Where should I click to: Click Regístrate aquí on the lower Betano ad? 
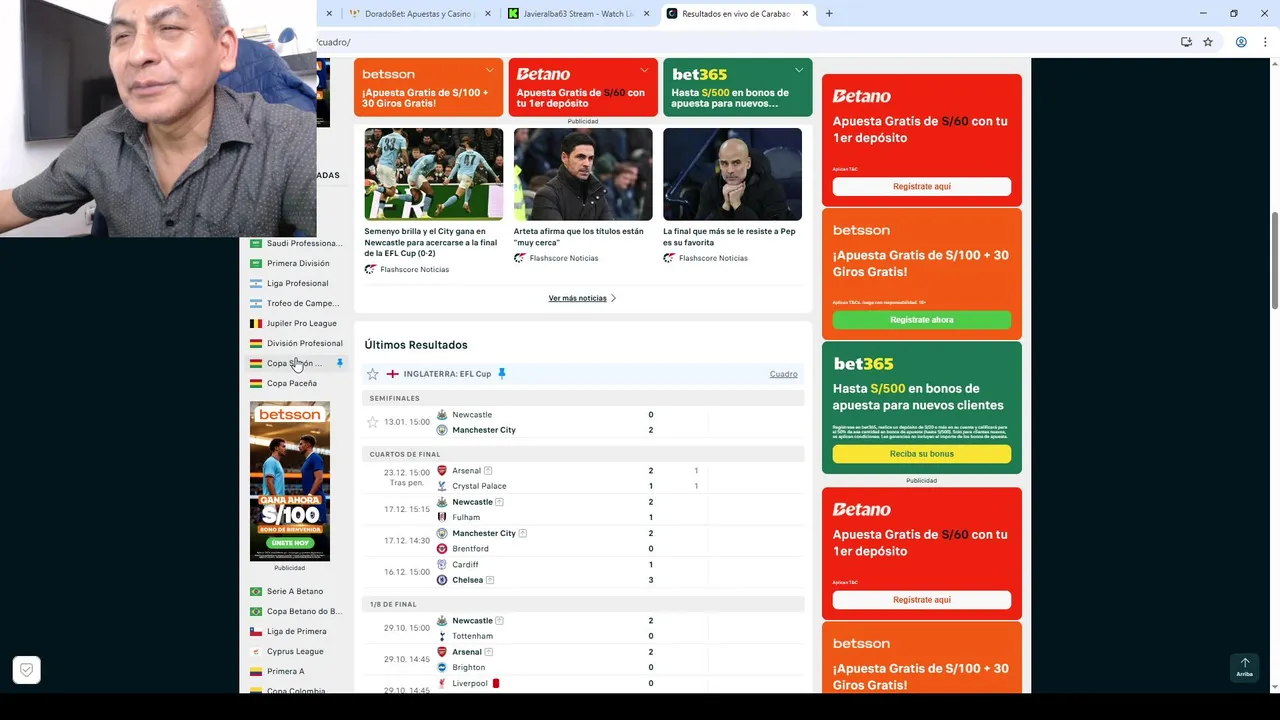(921, 600)
